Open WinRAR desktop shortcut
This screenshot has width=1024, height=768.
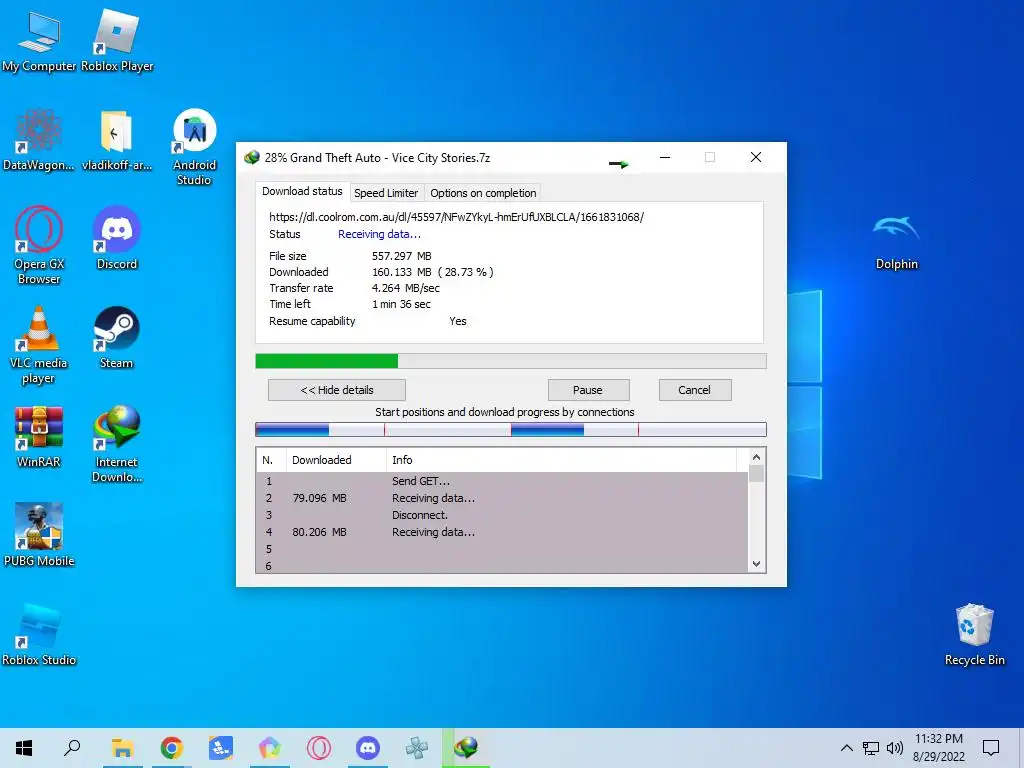point(39,436)
